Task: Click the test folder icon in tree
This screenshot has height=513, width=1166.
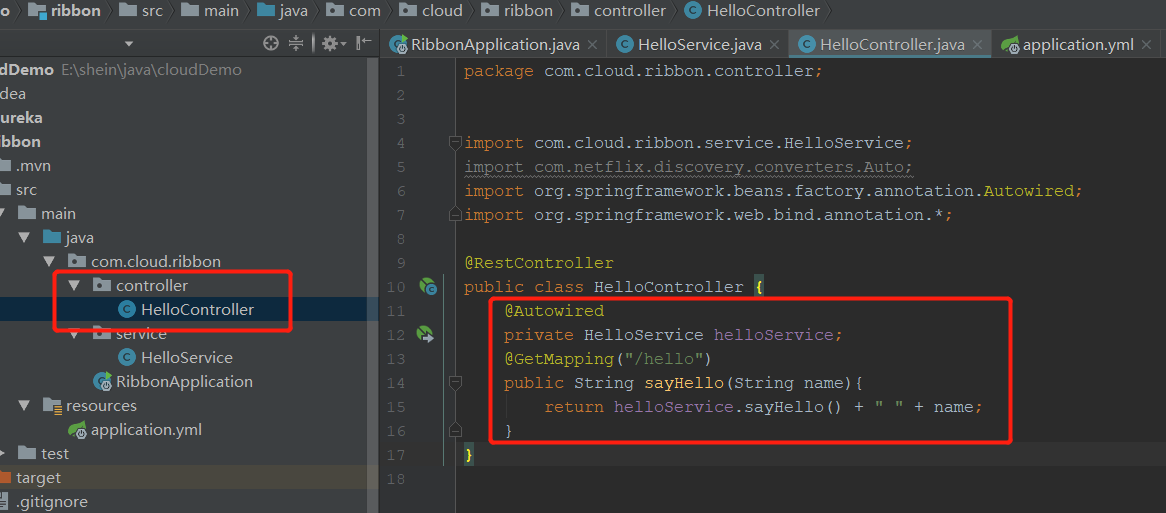Action: coord(28,454)
